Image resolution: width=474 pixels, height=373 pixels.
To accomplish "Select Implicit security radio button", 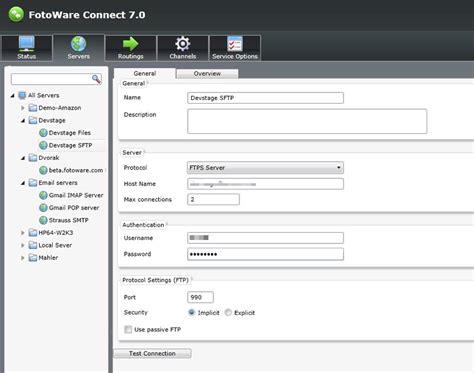I will coord(192,312).
